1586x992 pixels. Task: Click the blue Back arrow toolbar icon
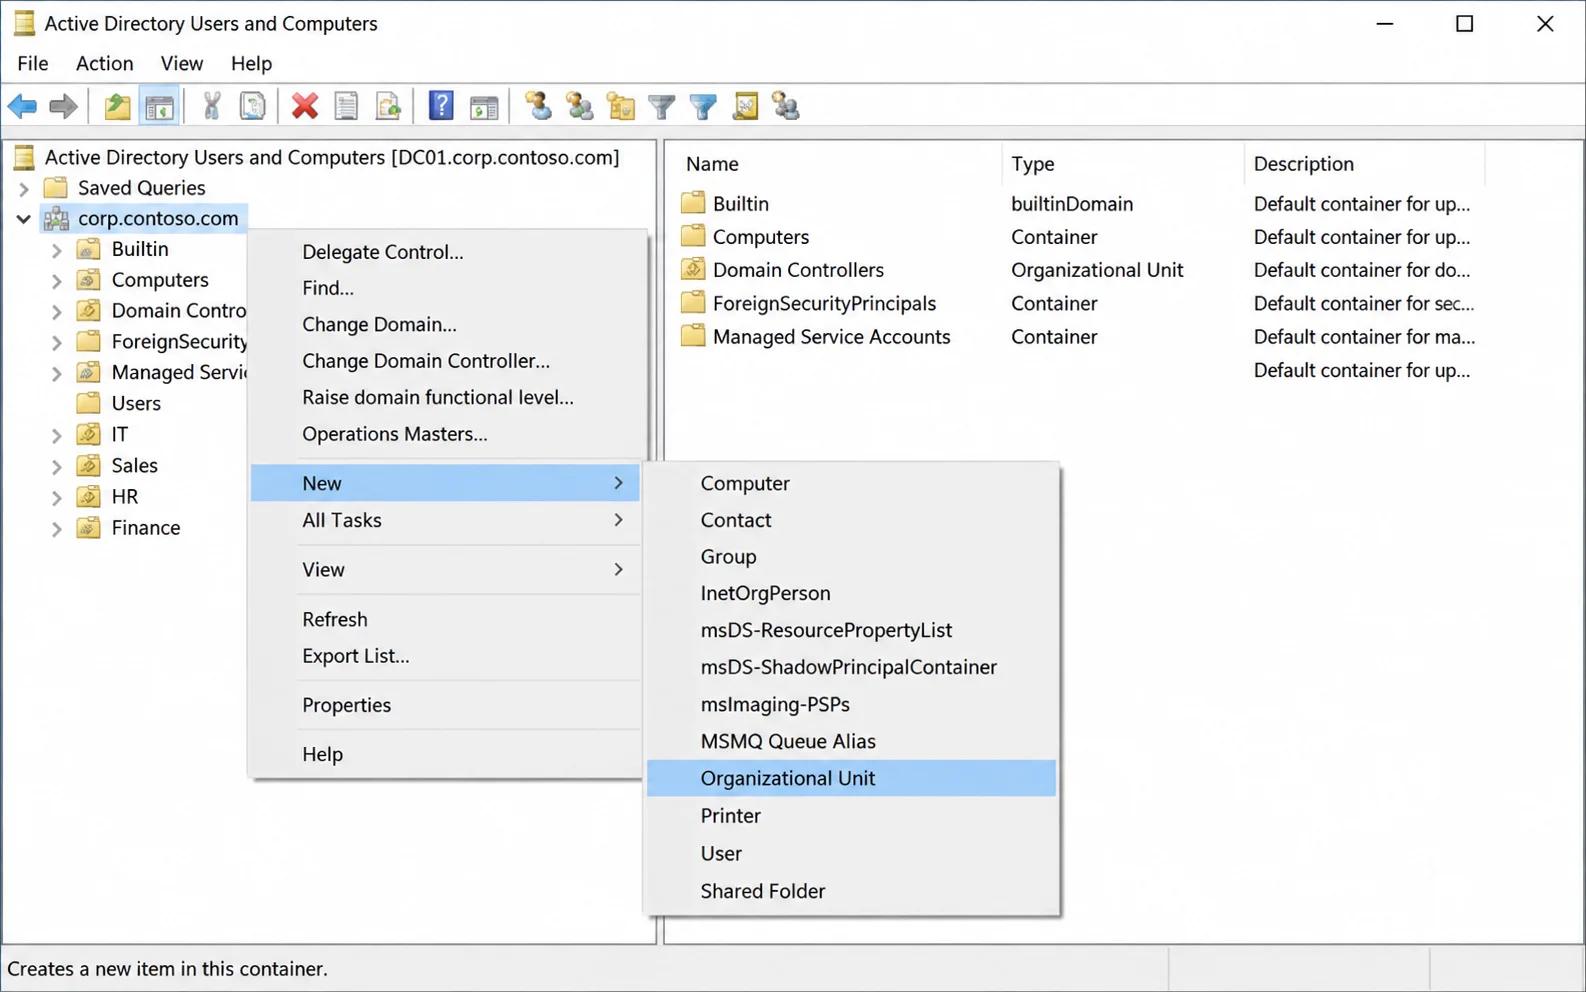tap(22, 106)
